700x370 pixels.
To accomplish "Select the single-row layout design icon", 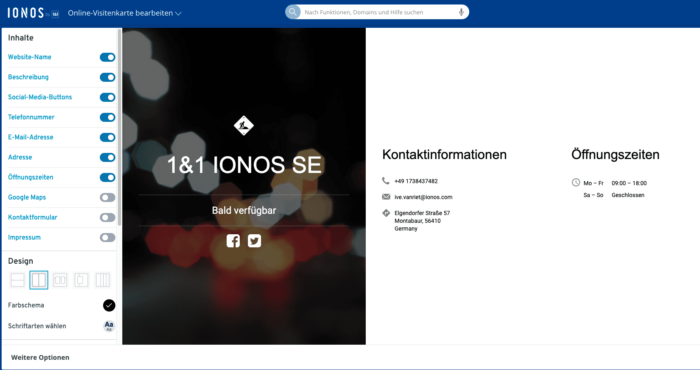I will (x=17, y=280).
